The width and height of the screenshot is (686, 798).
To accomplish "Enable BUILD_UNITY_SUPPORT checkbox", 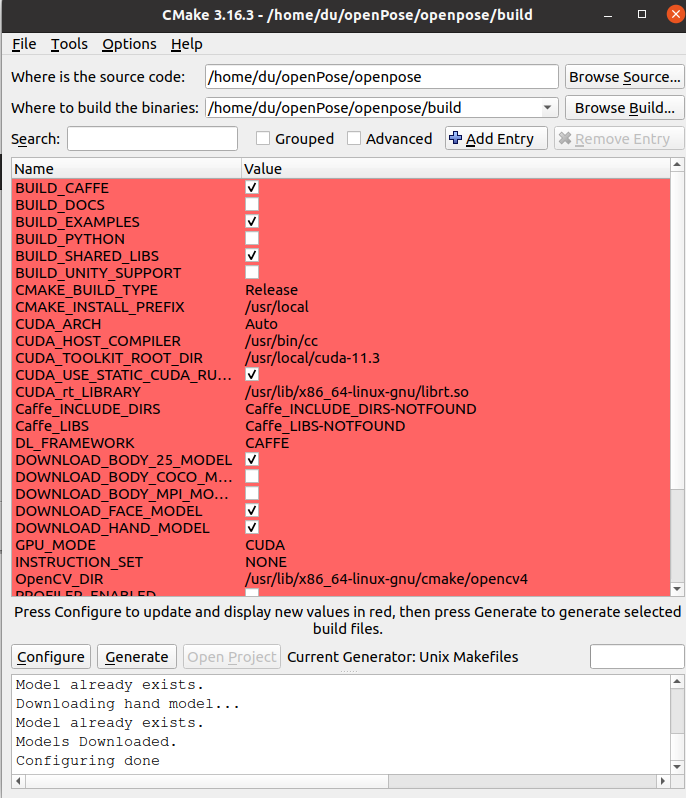I will click(252, 272).
